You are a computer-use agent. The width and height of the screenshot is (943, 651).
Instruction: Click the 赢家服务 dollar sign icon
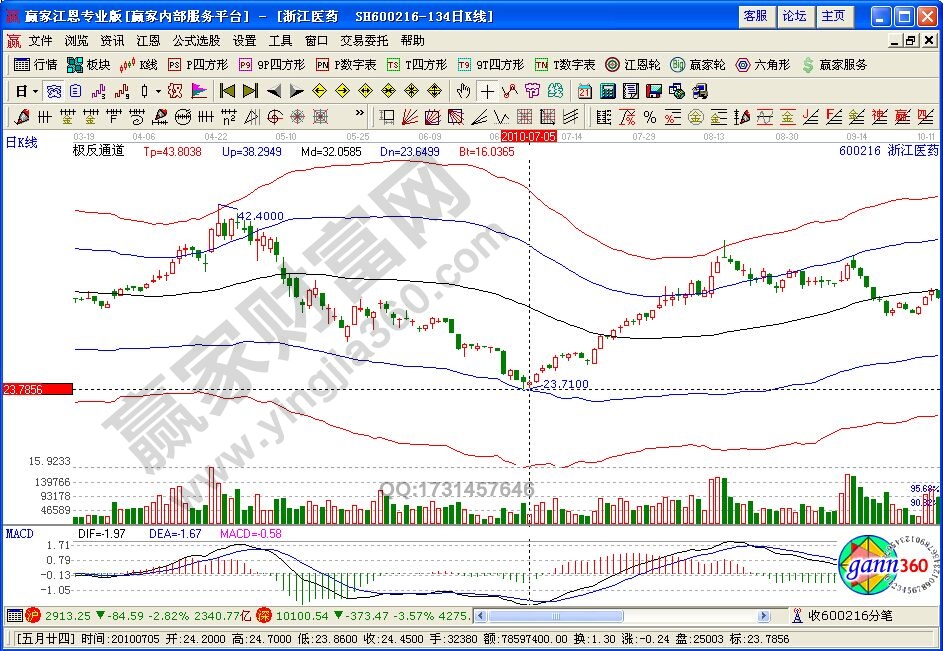pyautogui.click(x=808, y=65)
